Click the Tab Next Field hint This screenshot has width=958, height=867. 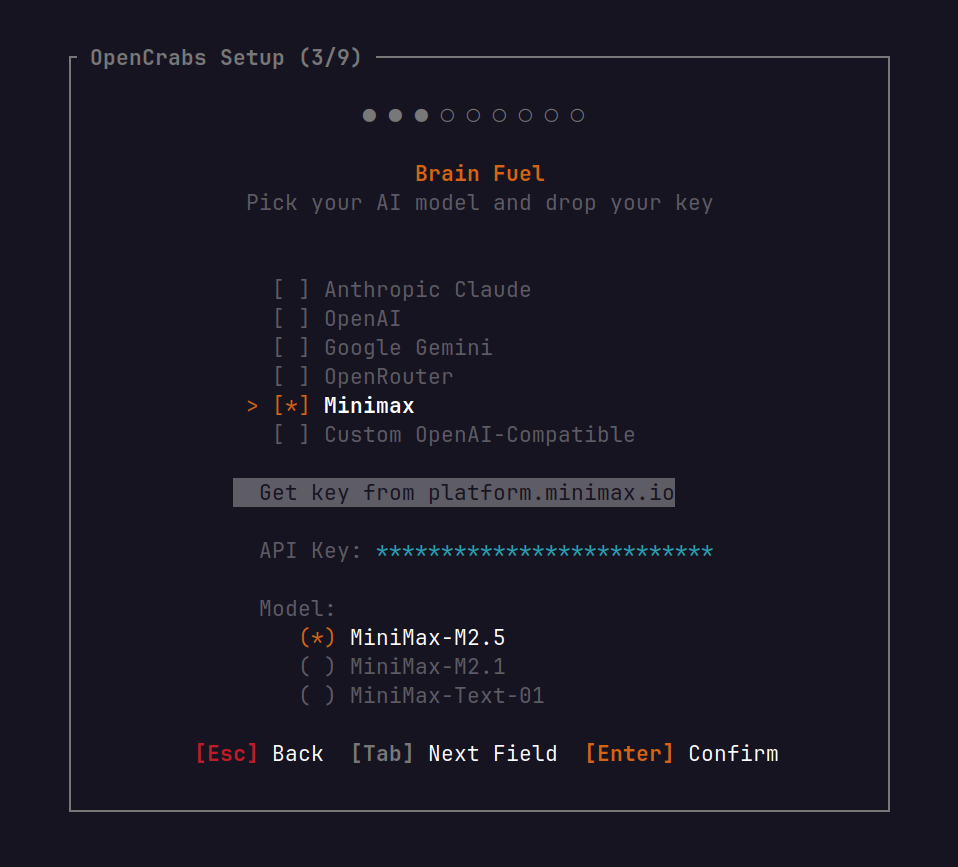coord(454,753)
